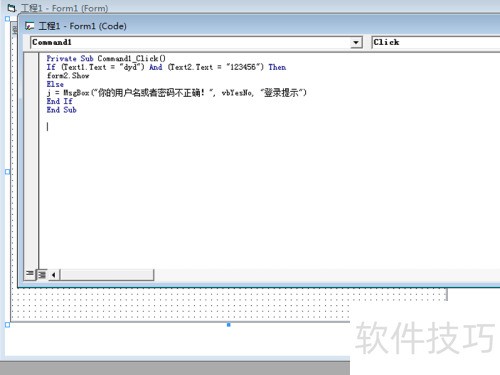Click the "dyd" string in code

click(130, 67)
